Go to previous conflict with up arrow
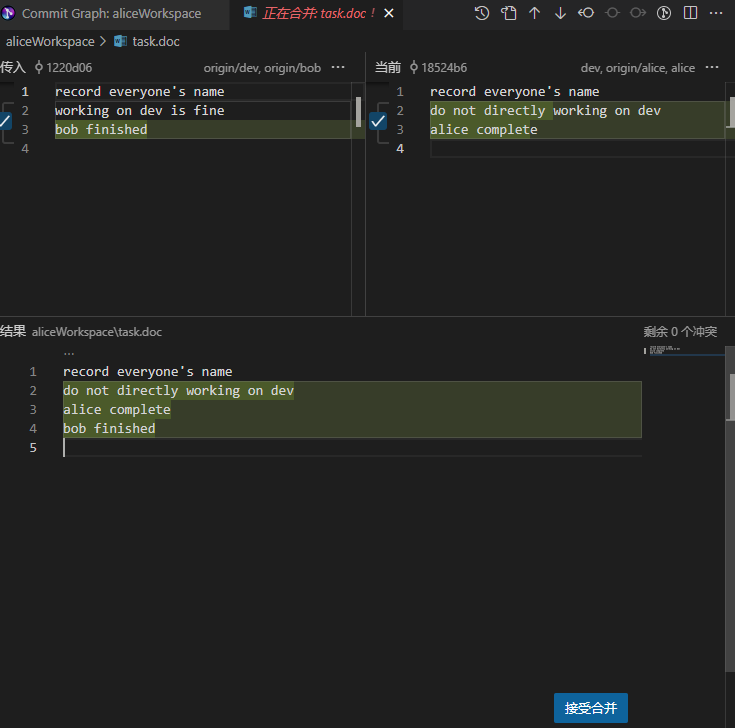The image size is (735, 728). click(534, 13)
